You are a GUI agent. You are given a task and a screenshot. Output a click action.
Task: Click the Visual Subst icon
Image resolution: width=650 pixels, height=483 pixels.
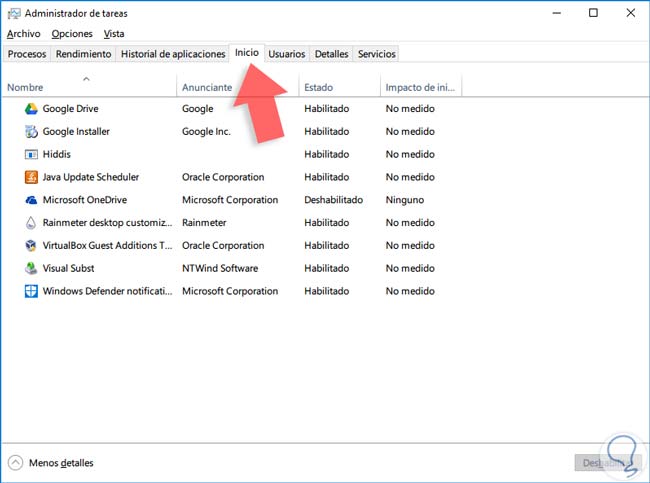(31, 269)
